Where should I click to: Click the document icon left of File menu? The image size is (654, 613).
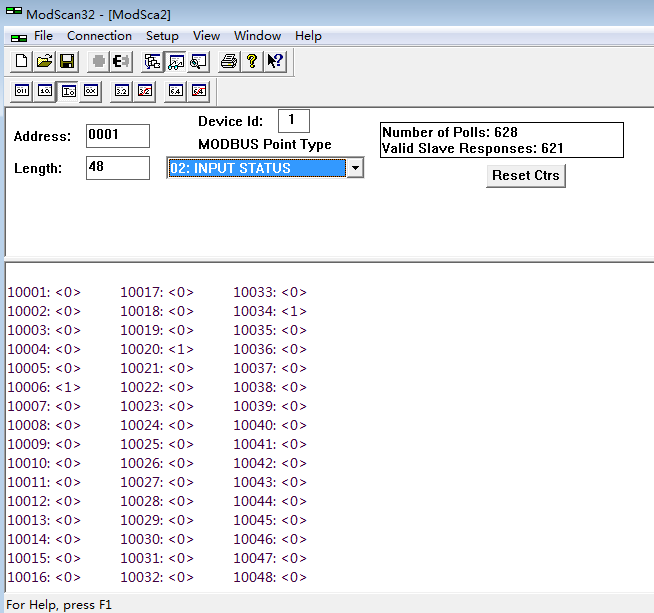19,38
